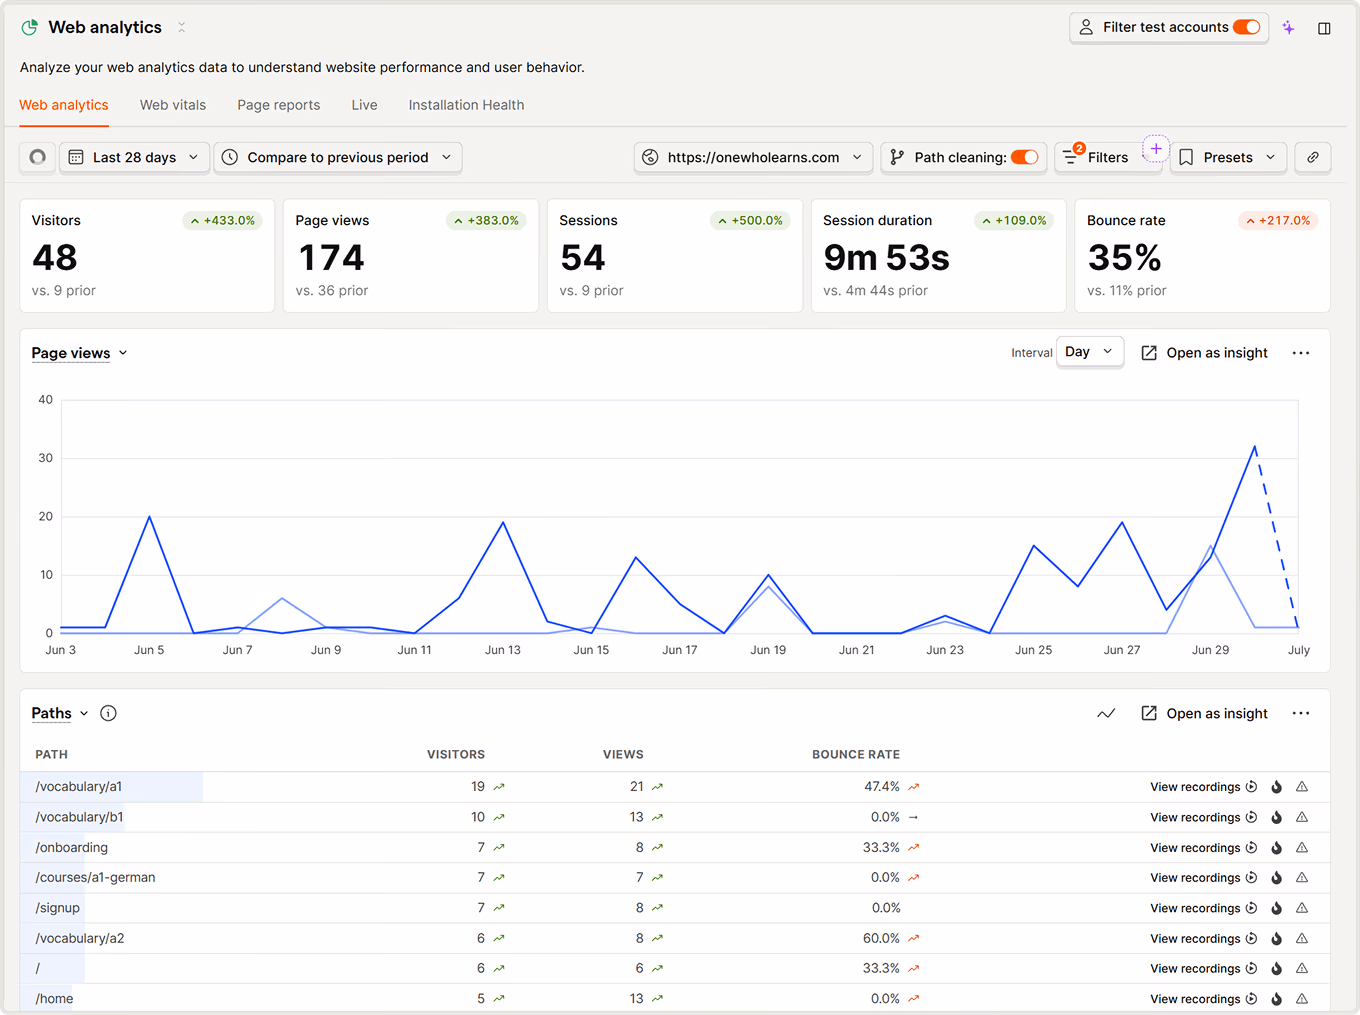The height and width of the screenshot is (1015, 1360).
Task: Open heatmap flame icon for /courses/a1-german
Action: (x=1277, y=877)
